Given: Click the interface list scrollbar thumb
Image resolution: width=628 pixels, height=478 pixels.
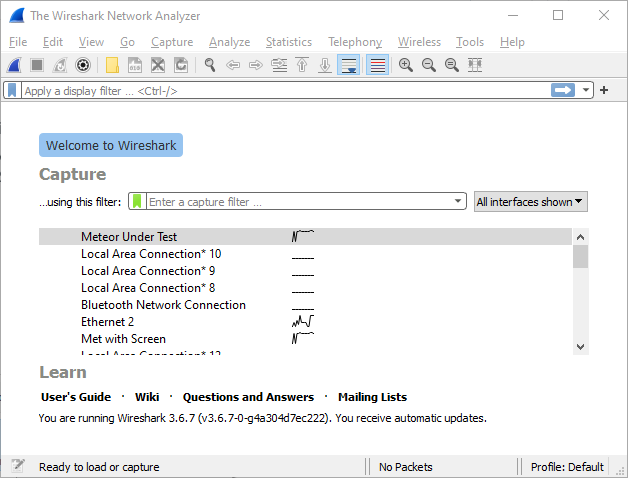Looking at the screenshot, I should pos(580,256).
